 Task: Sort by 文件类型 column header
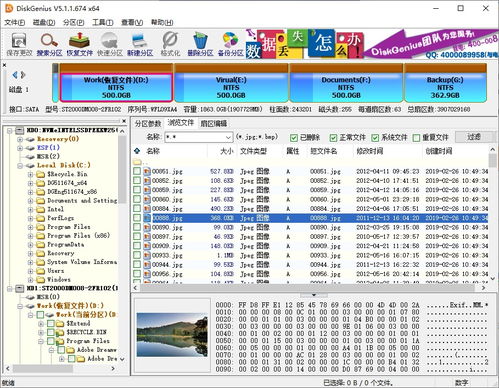pos(253,151)
